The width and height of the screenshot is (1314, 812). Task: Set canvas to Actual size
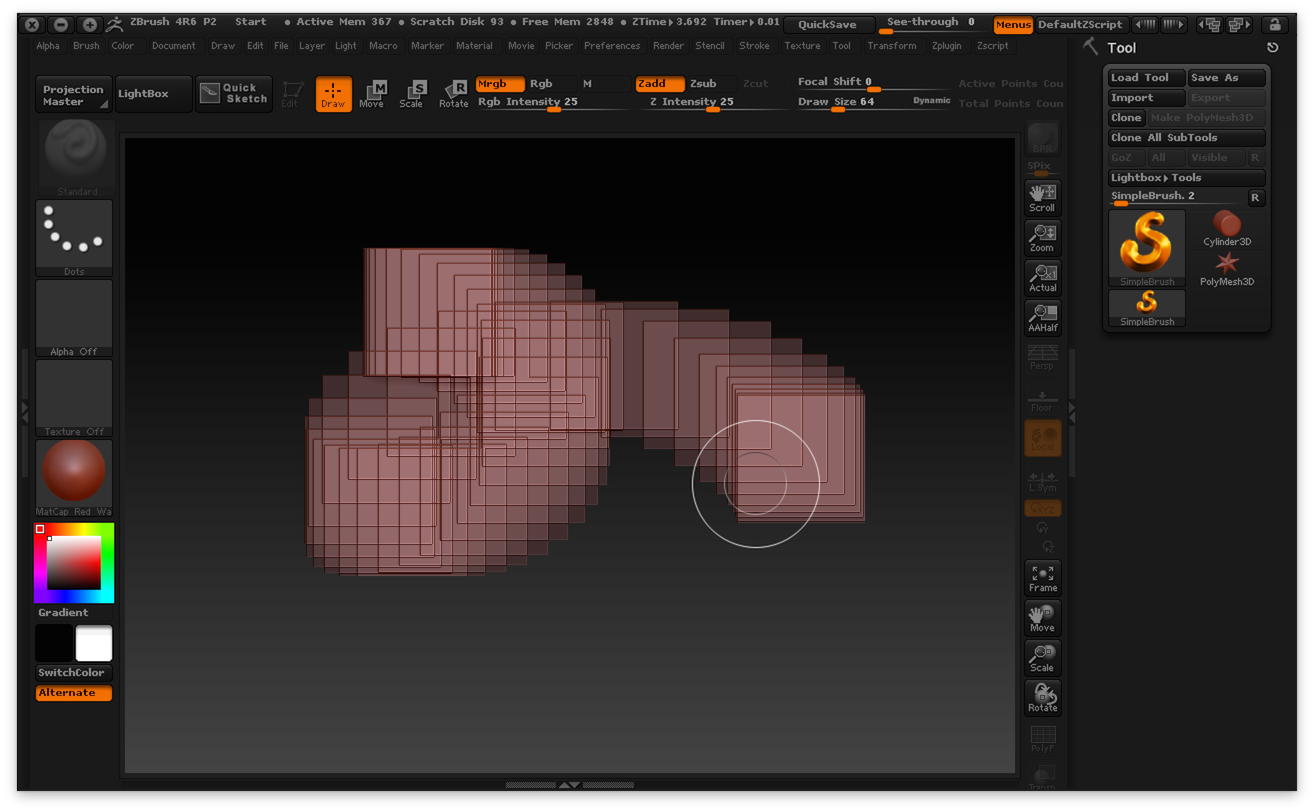[x=1042, y=277]
